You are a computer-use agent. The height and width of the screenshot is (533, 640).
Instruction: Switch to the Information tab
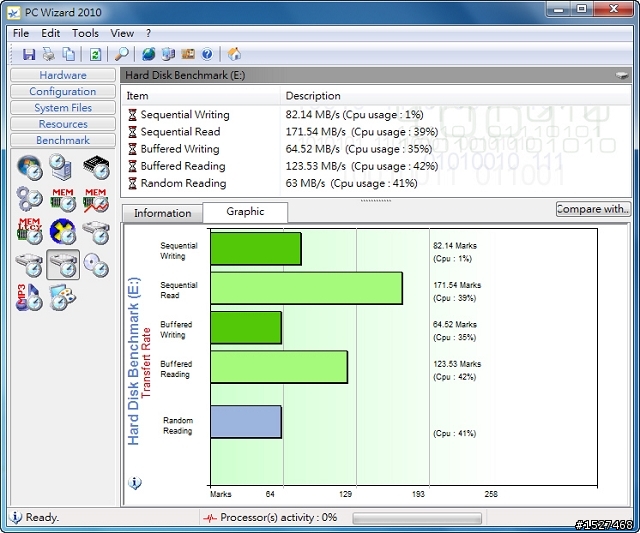point(162,213)
